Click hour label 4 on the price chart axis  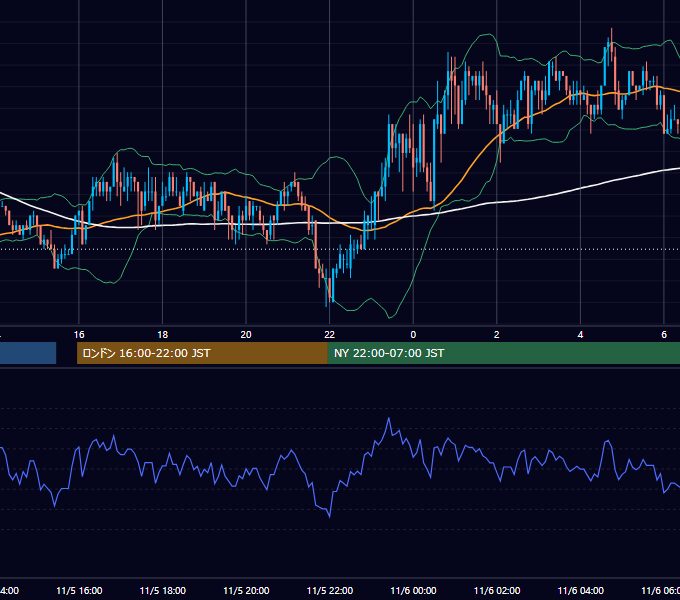[580, 335]
